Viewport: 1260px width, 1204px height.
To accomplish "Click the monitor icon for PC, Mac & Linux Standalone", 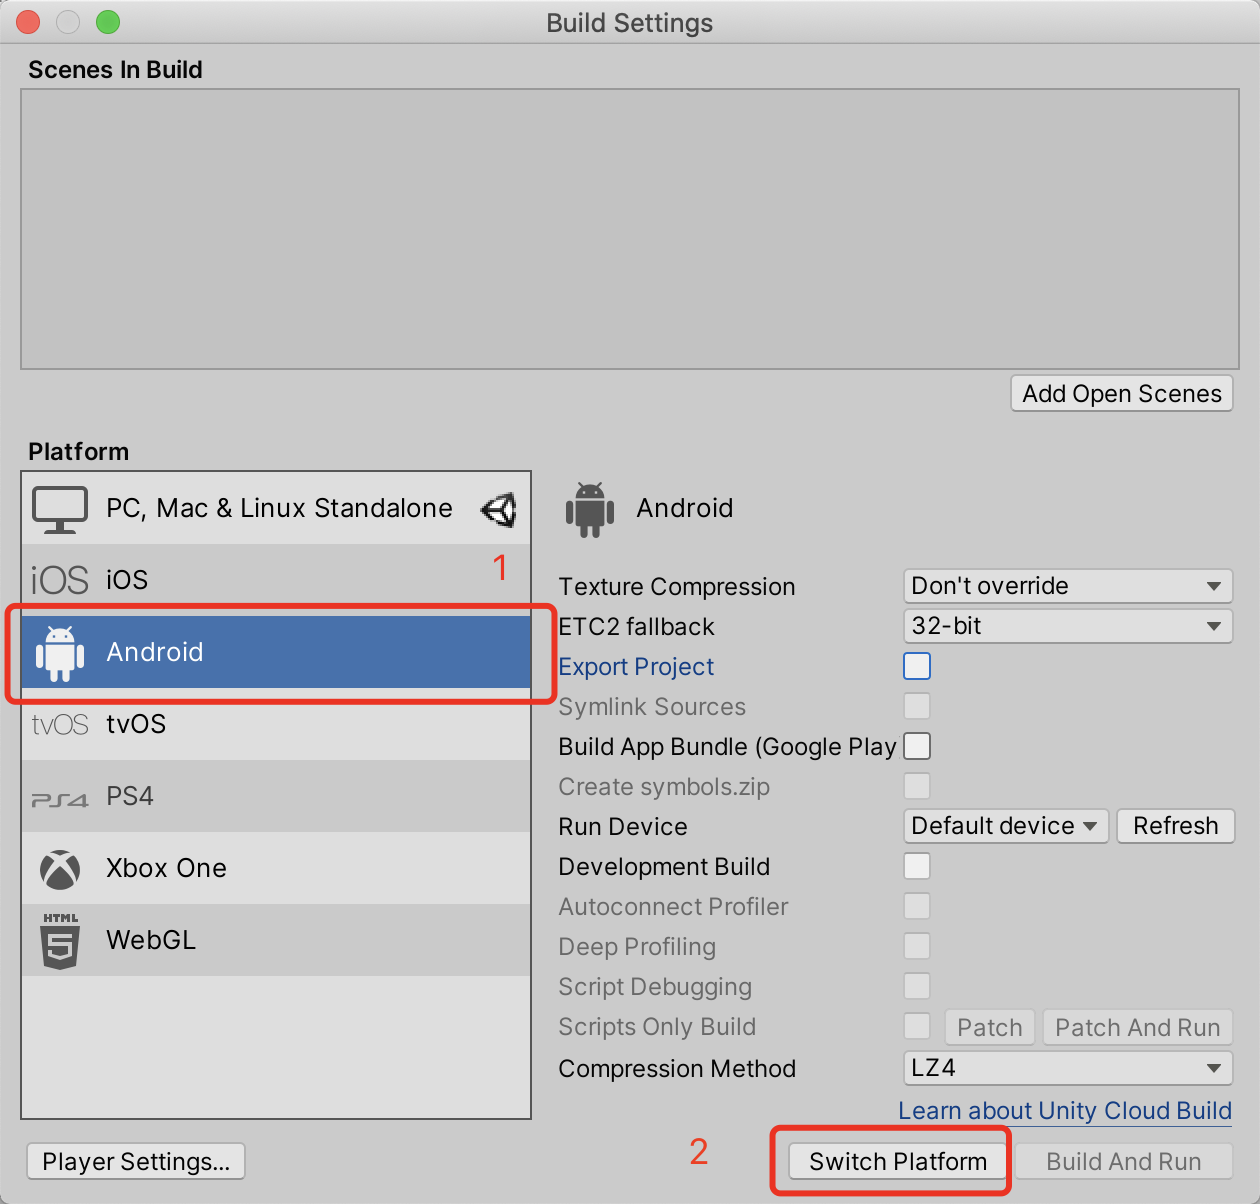I will pos(60,509).
